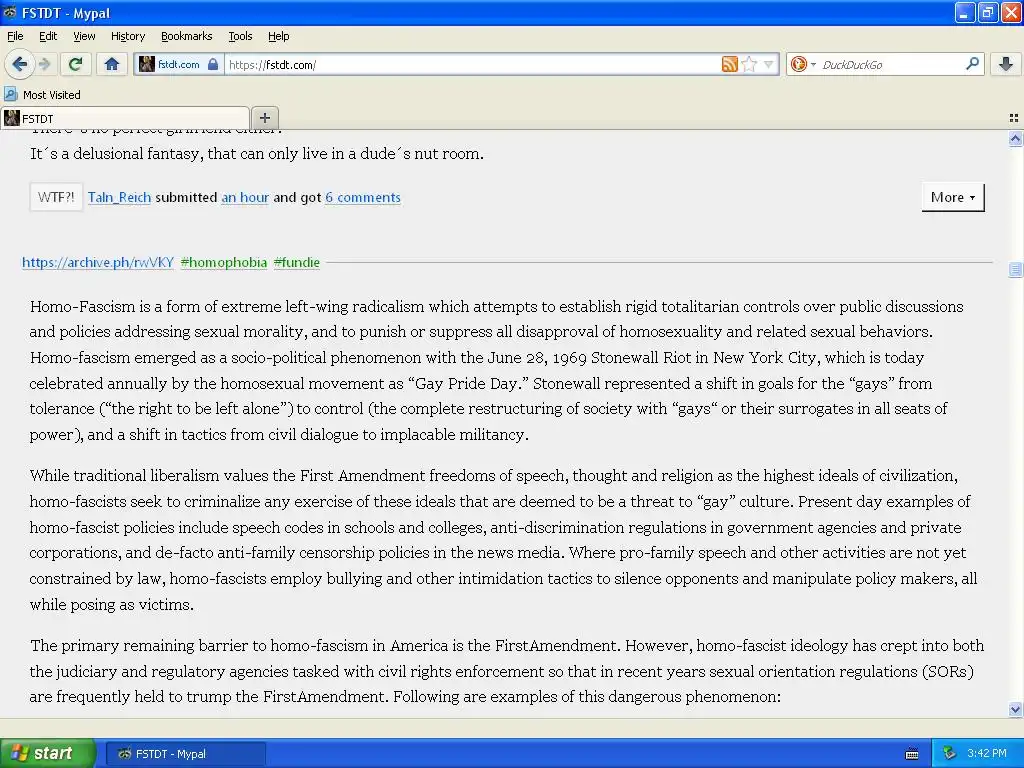This screenshot has height=768, width=1024.
Task: Open a new tab with plus button
Action: point(264,118)
